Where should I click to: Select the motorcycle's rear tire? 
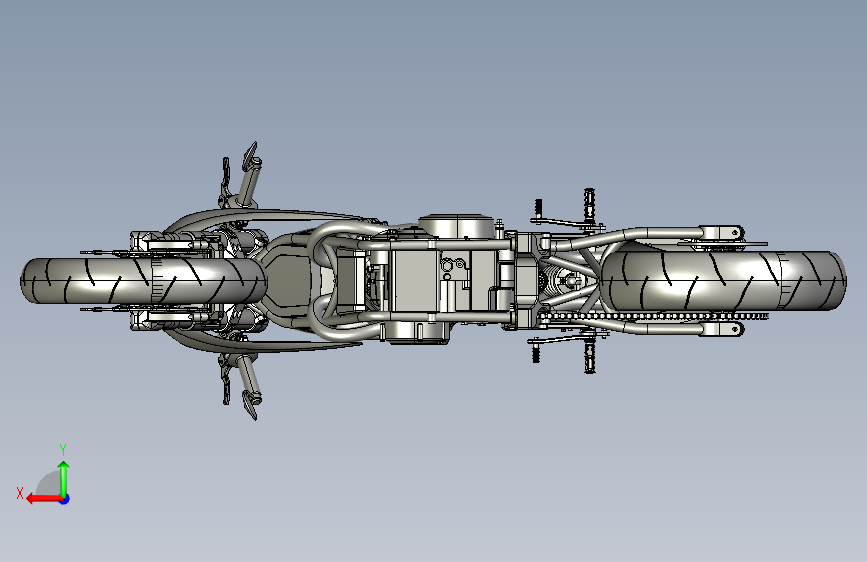[x=724, y=280]
